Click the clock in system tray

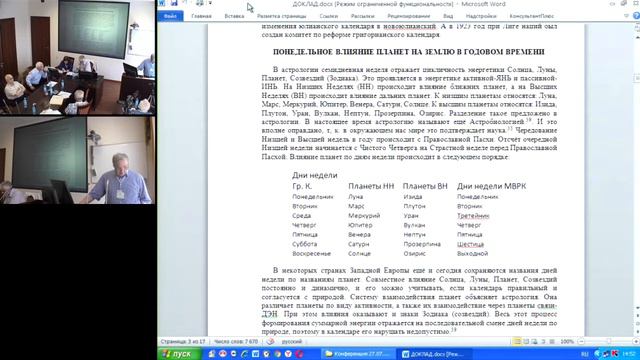tap(629, 354)
